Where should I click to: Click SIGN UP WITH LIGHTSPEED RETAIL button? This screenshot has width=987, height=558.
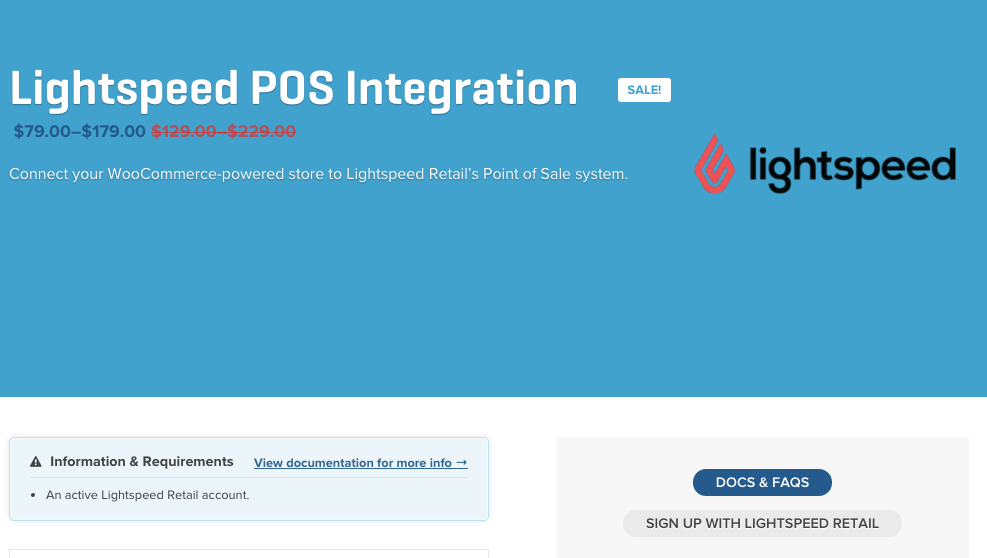[762, 523]
